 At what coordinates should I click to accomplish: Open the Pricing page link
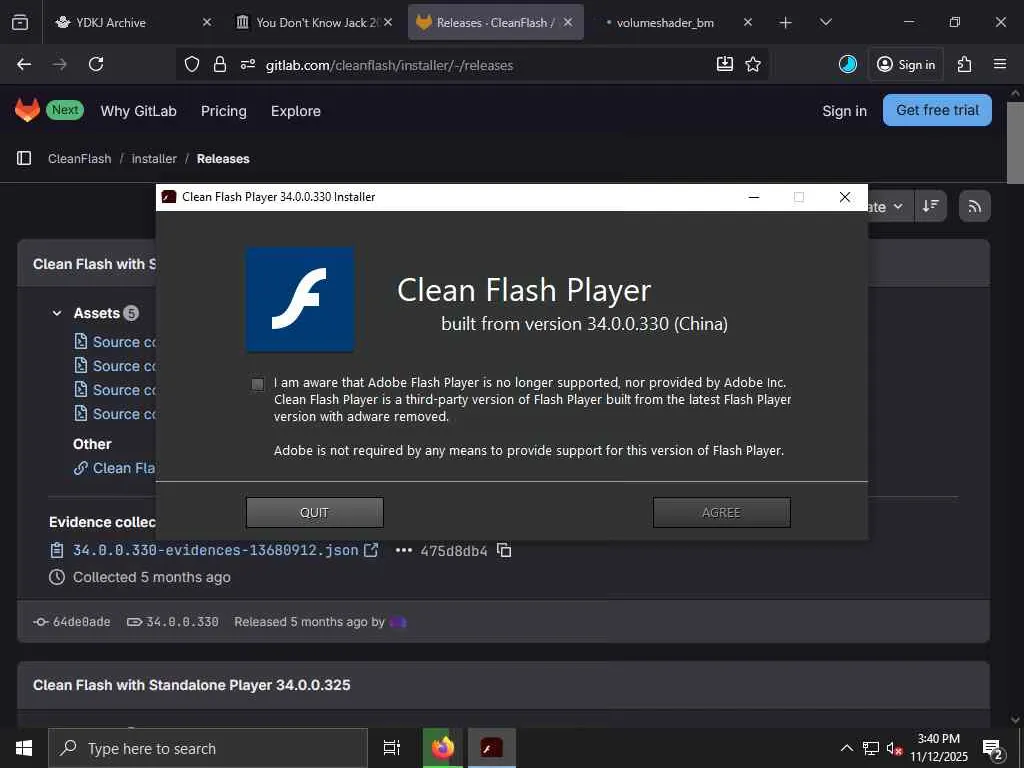223,111
